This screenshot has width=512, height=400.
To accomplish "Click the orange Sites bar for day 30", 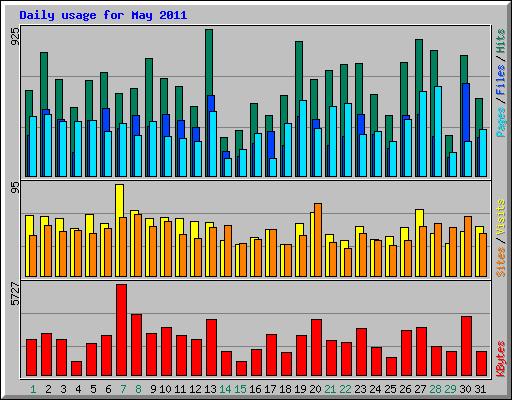I will tap(468, 247).
